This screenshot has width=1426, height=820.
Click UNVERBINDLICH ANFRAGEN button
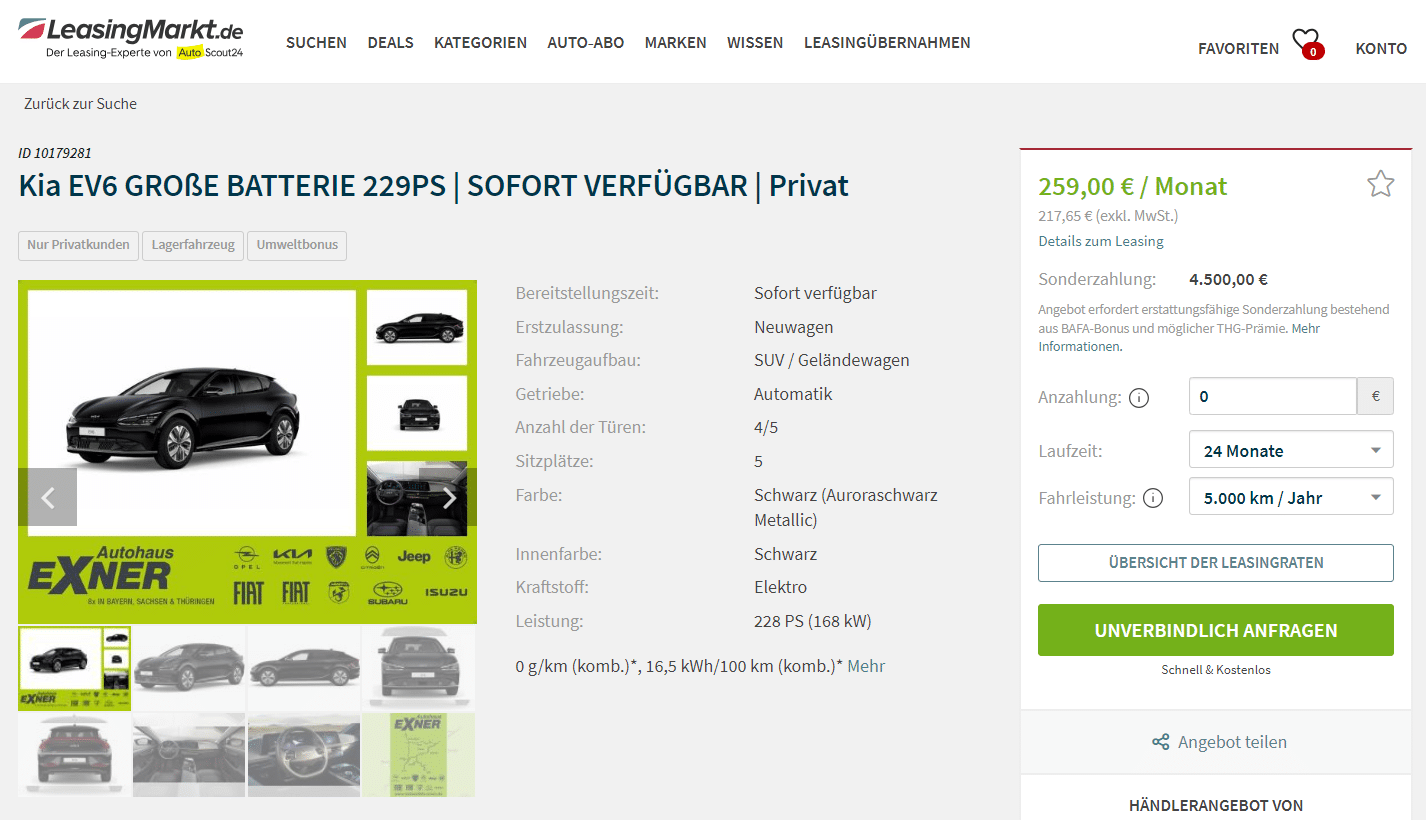coord(1215,630)
